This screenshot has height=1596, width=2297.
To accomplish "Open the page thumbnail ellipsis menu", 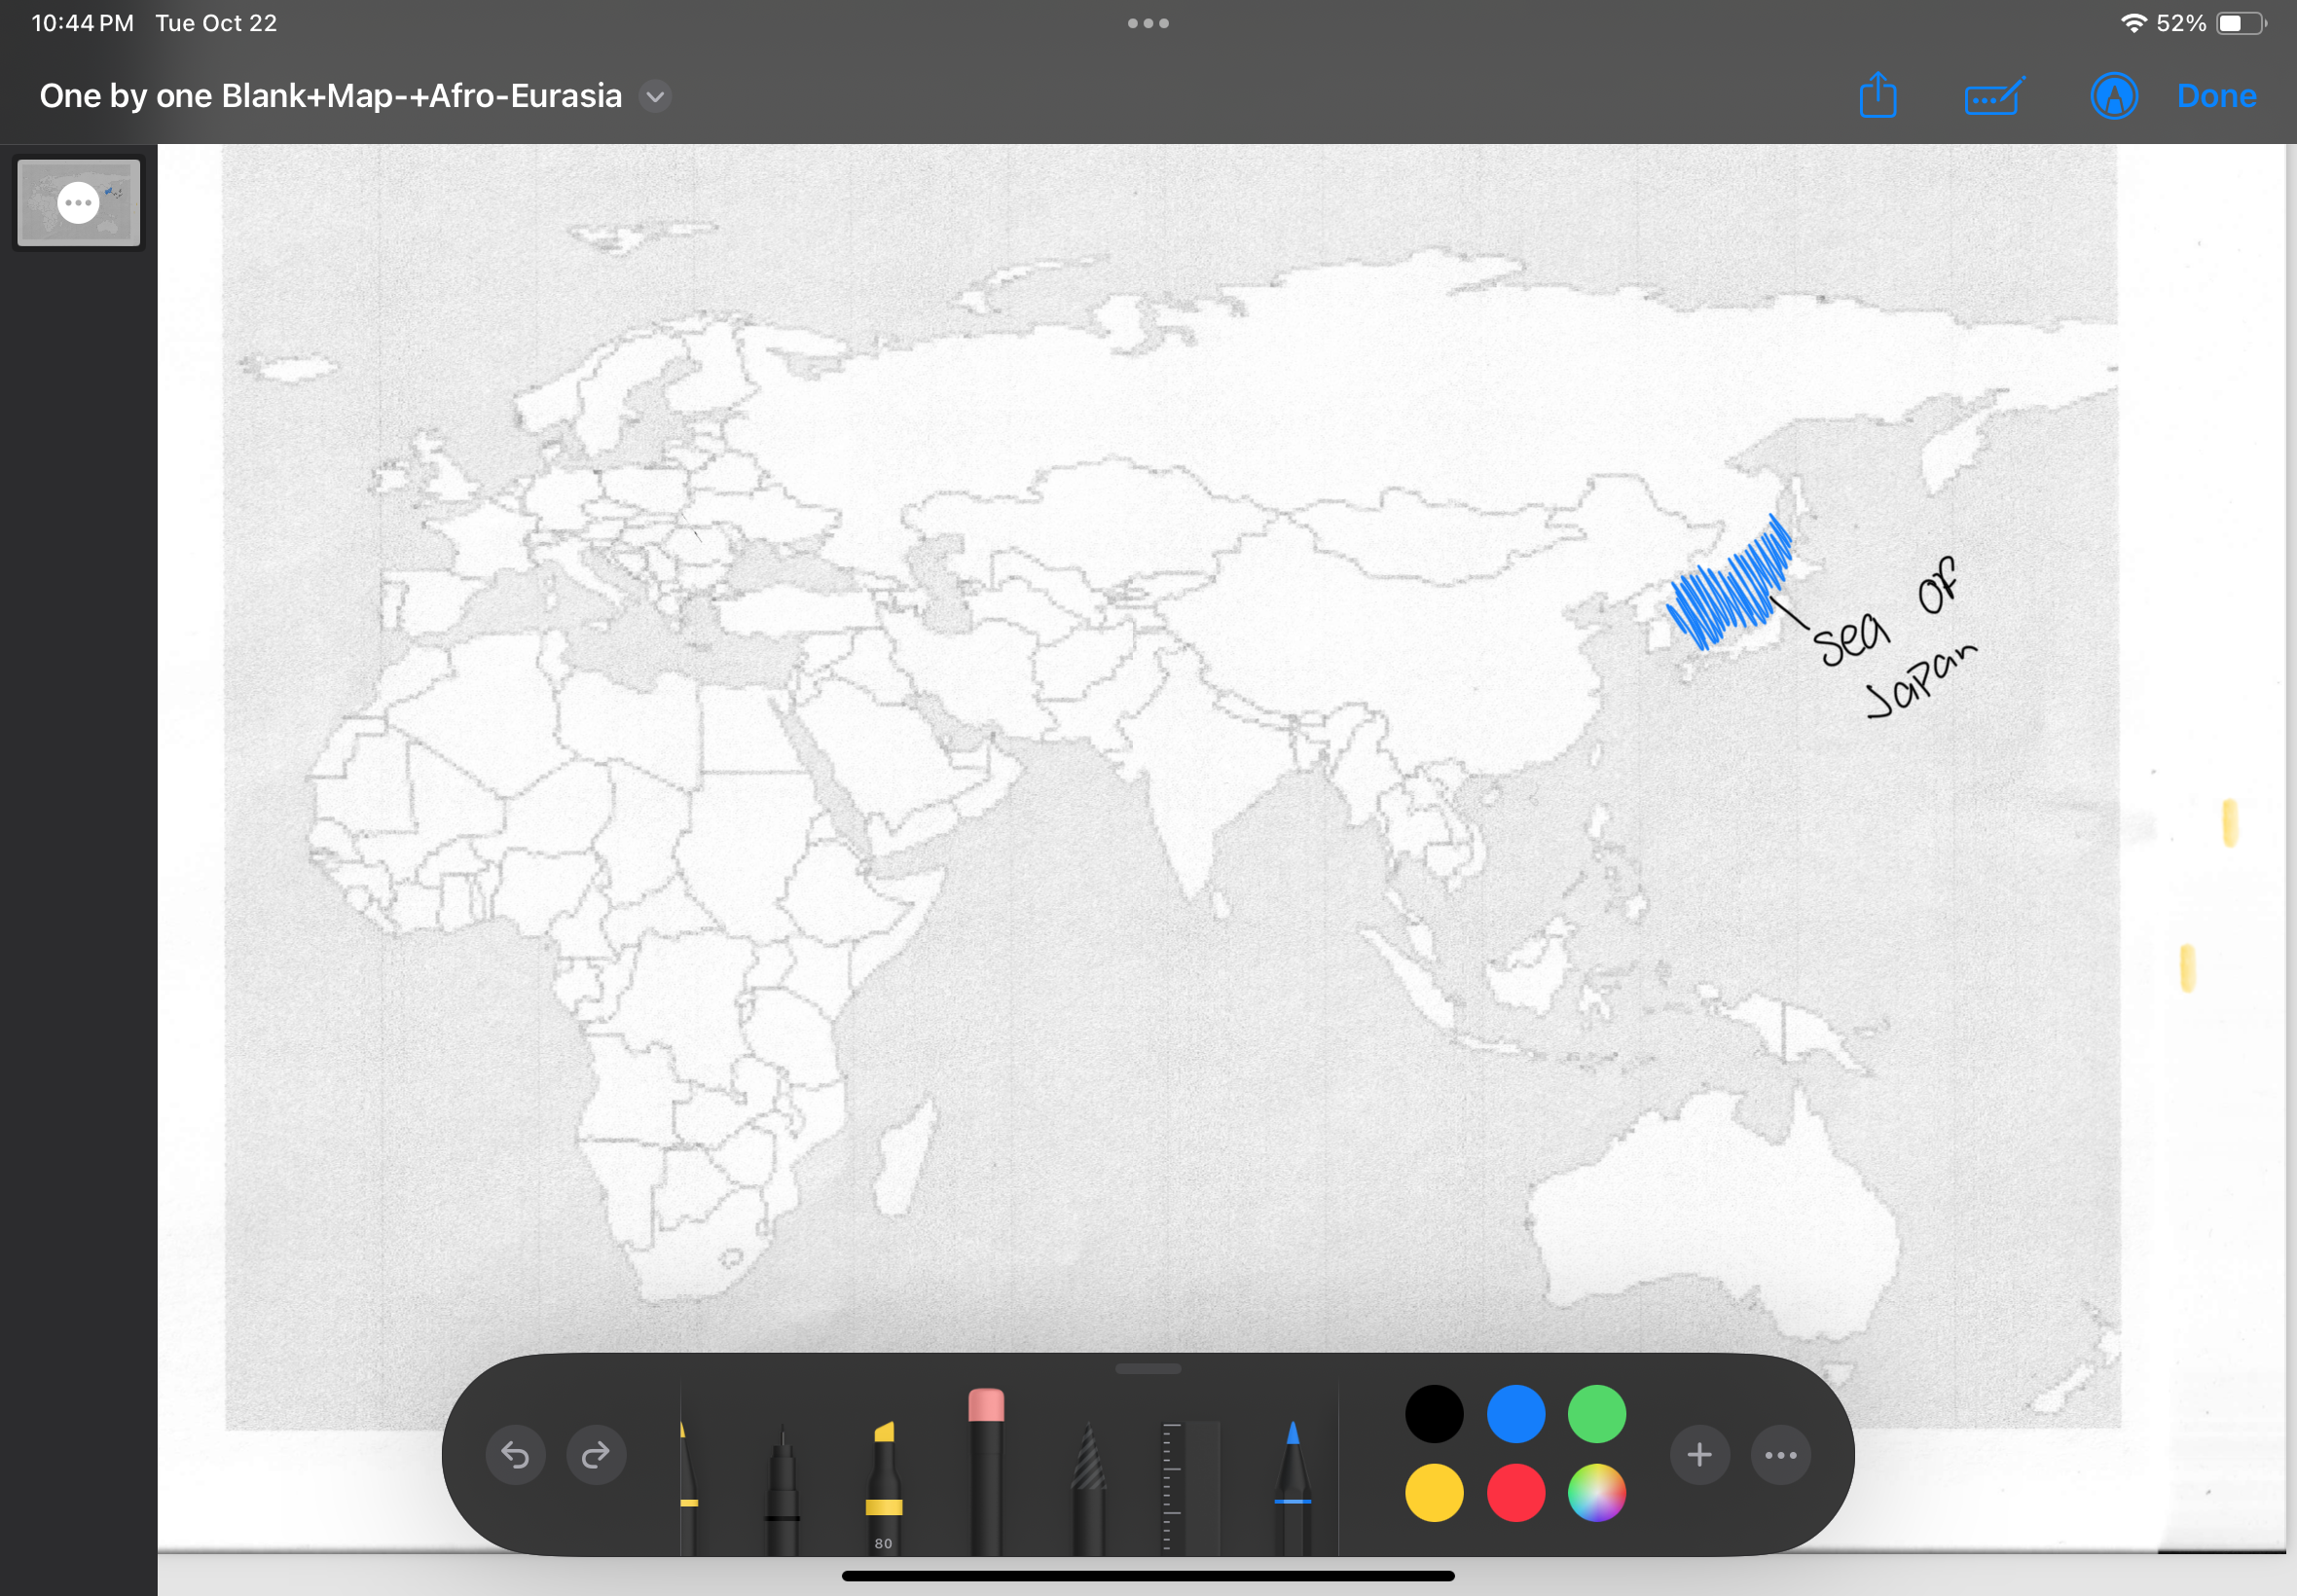I will (78, 203).
